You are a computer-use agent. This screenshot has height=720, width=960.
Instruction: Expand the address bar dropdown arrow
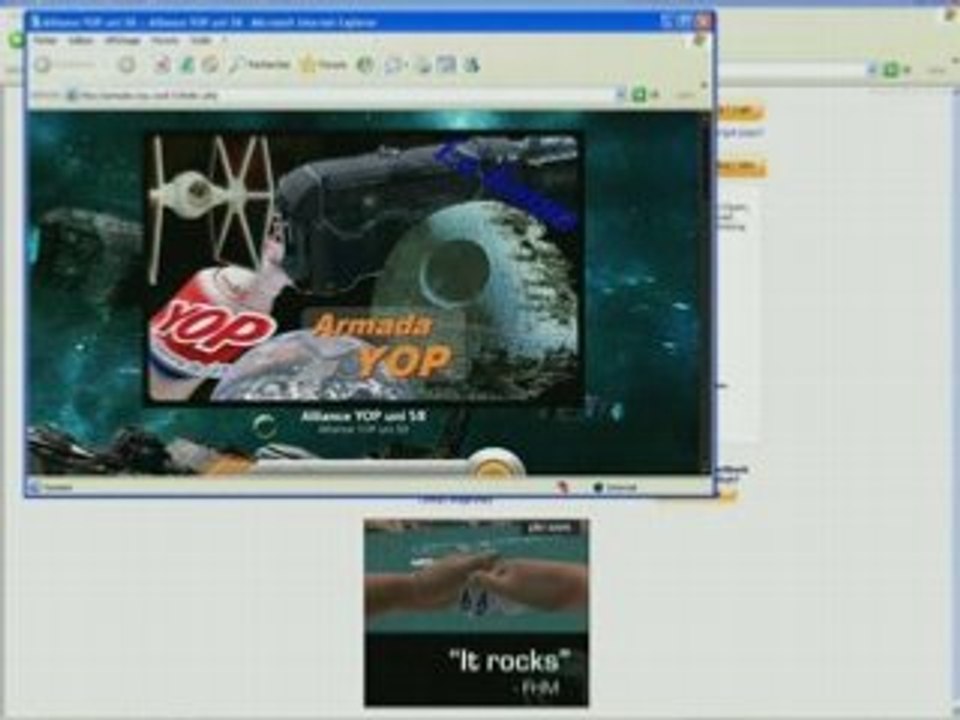tap(620, 95)
